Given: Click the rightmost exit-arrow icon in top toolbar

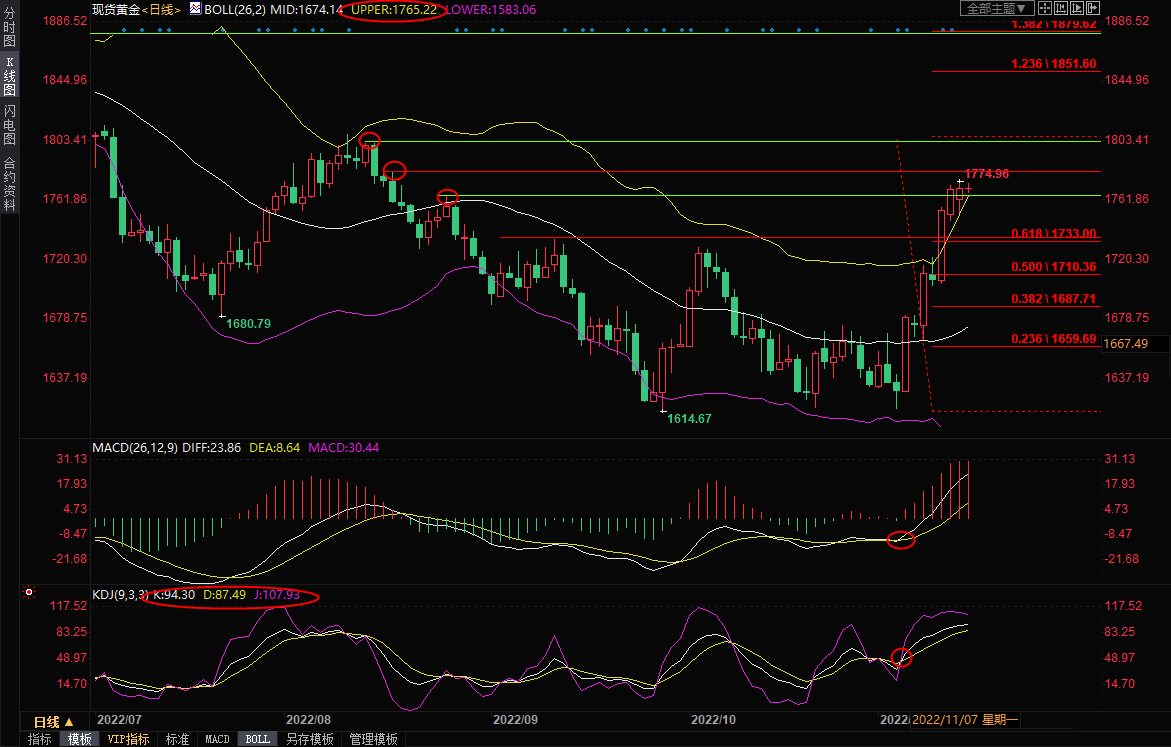Looking at the screenshot, I should pos(1093,8).
